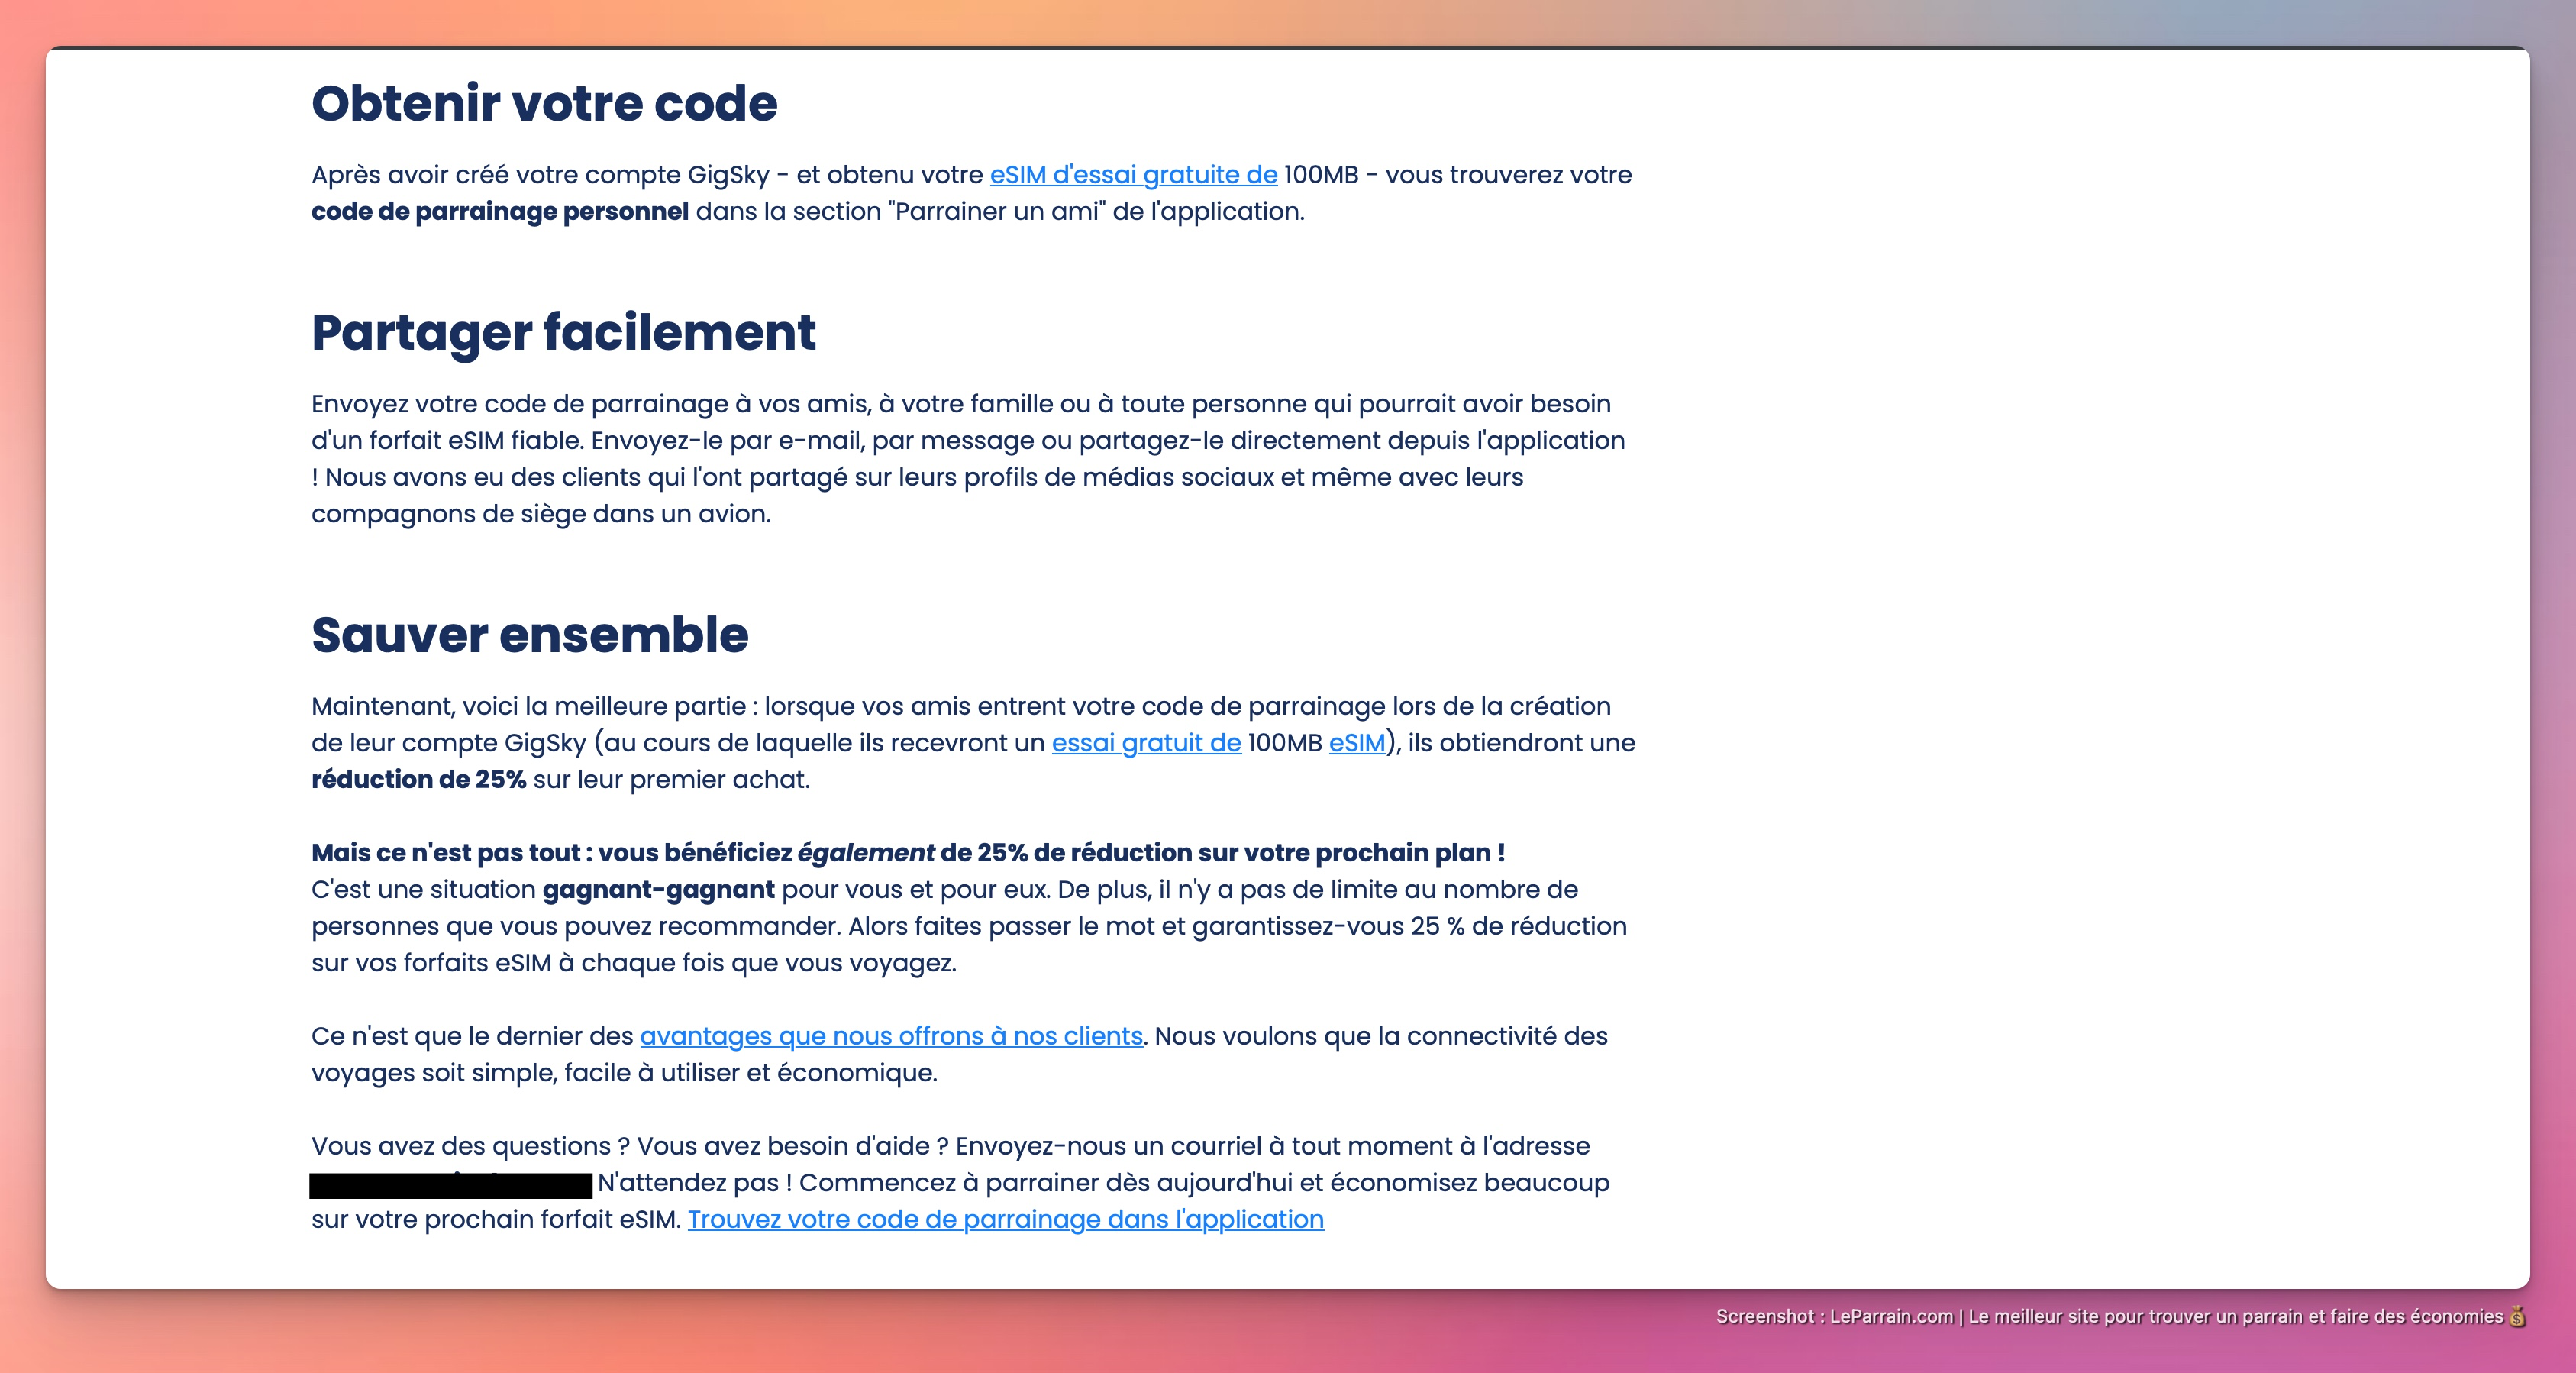Open "avantages que nous offrons à nos clients" link
The width and height of the screenshot is (2576, 1373).
coord(890,1036)
